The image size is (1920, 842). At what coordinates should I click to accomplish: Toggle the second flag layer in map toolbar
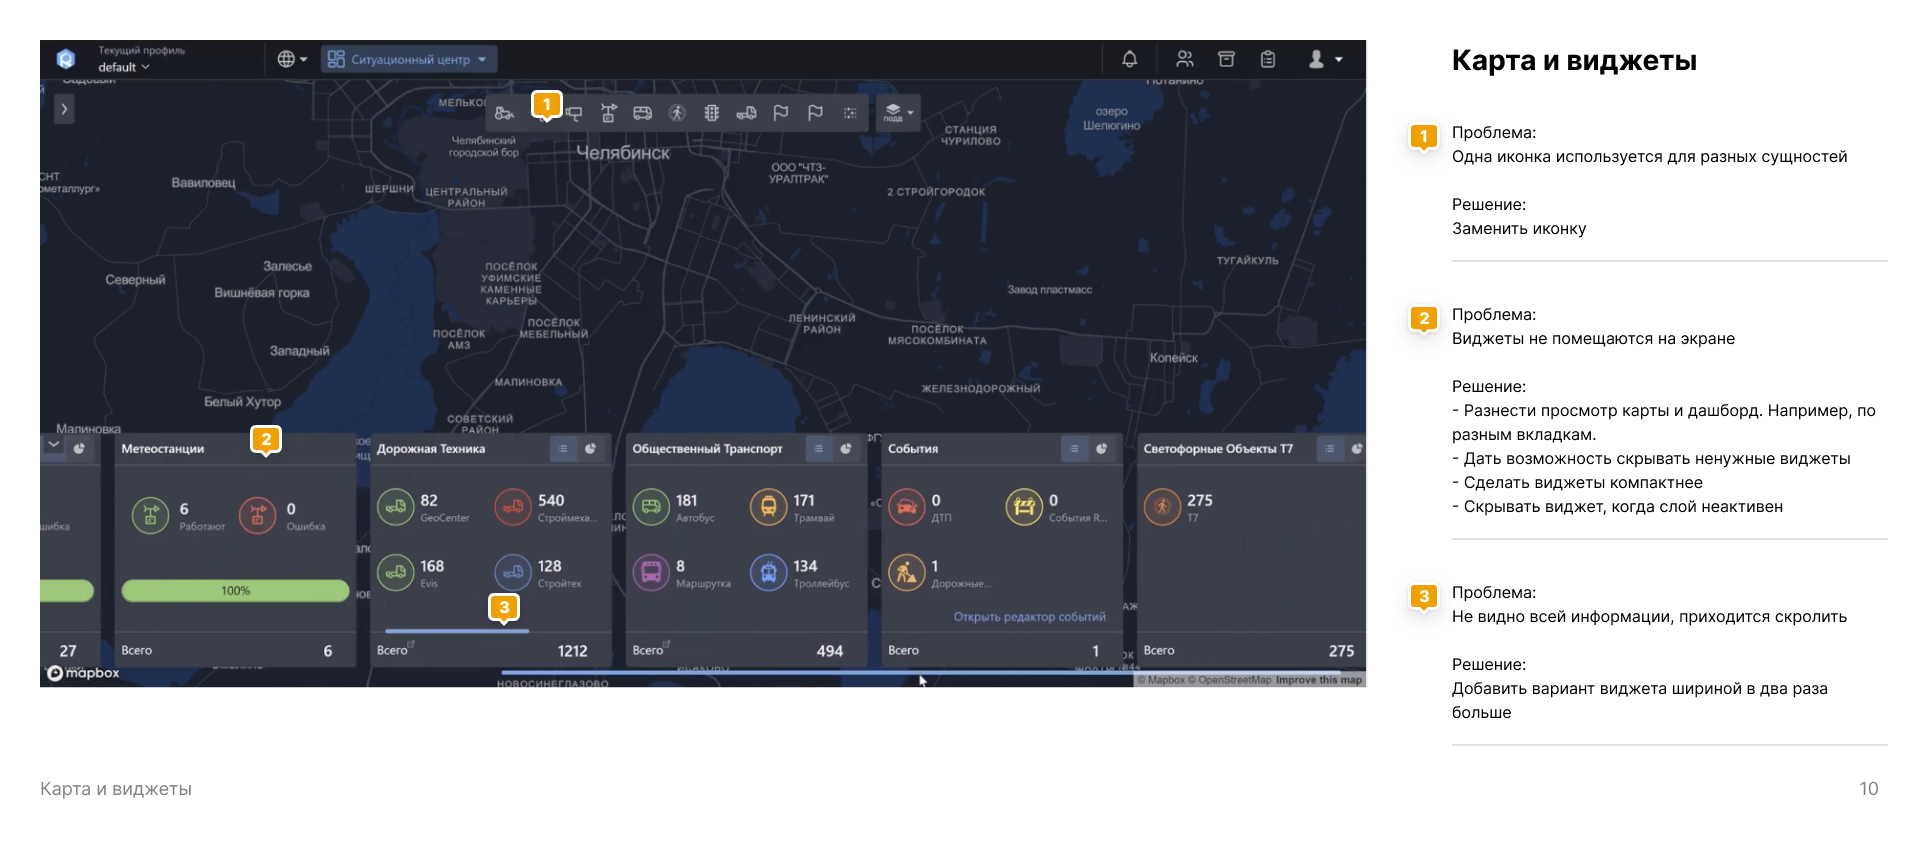[x=815, y=113]
